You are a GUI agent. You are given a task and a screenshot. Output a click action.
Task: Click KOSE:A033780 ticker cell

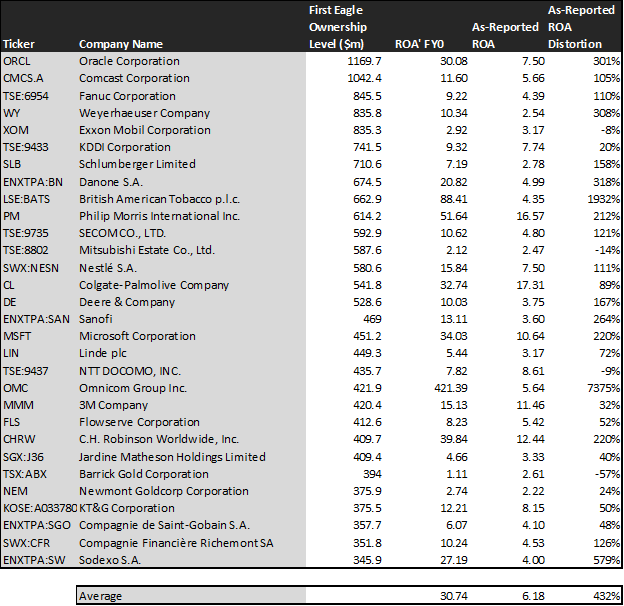(40, 508)
